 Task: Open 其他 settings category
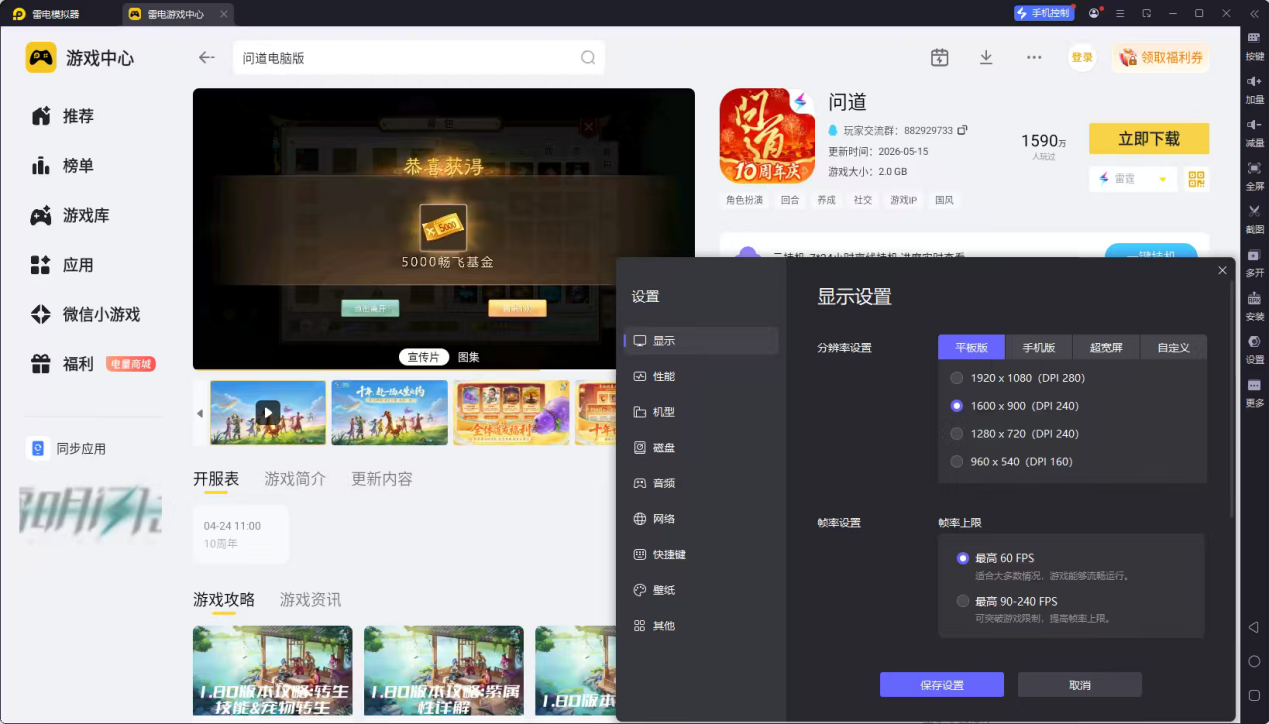[701, 626]
